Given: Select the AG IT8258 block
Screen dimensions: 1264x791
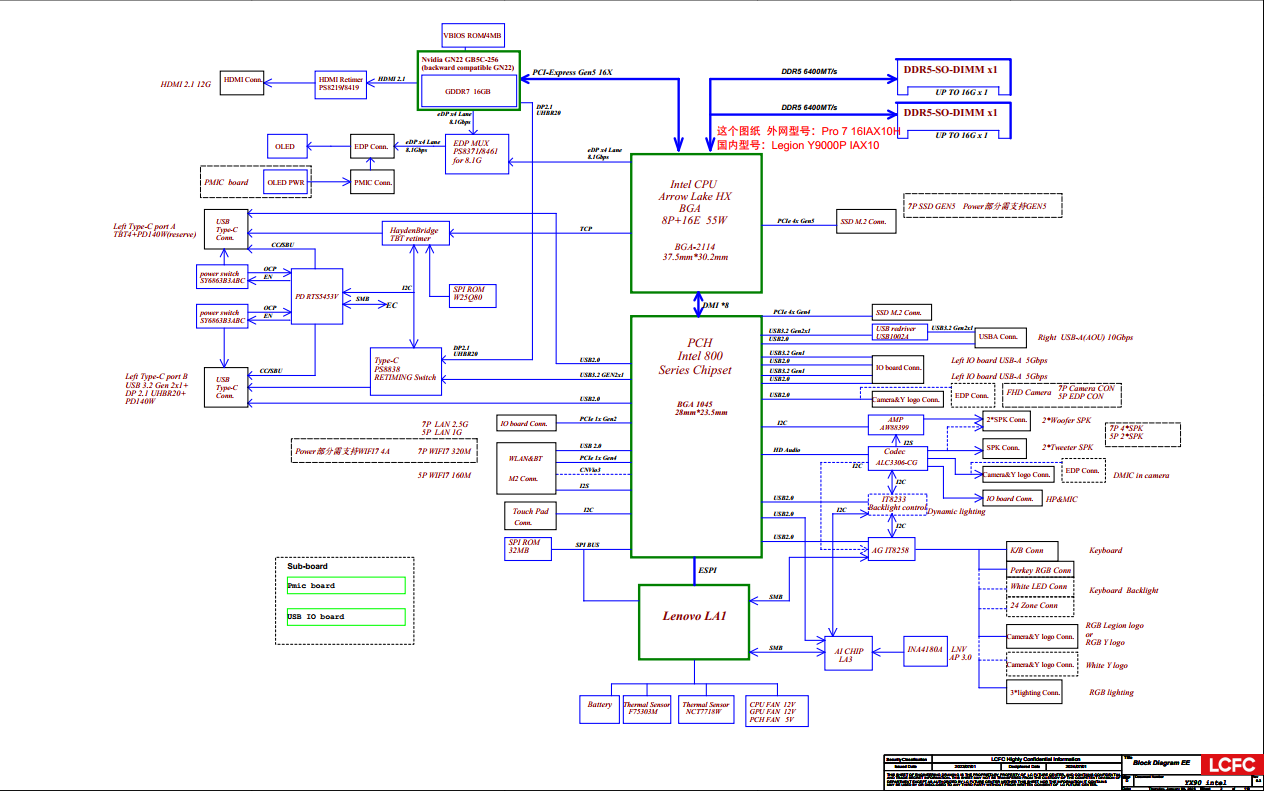Looking at the screenshot, I should (891, 550).
